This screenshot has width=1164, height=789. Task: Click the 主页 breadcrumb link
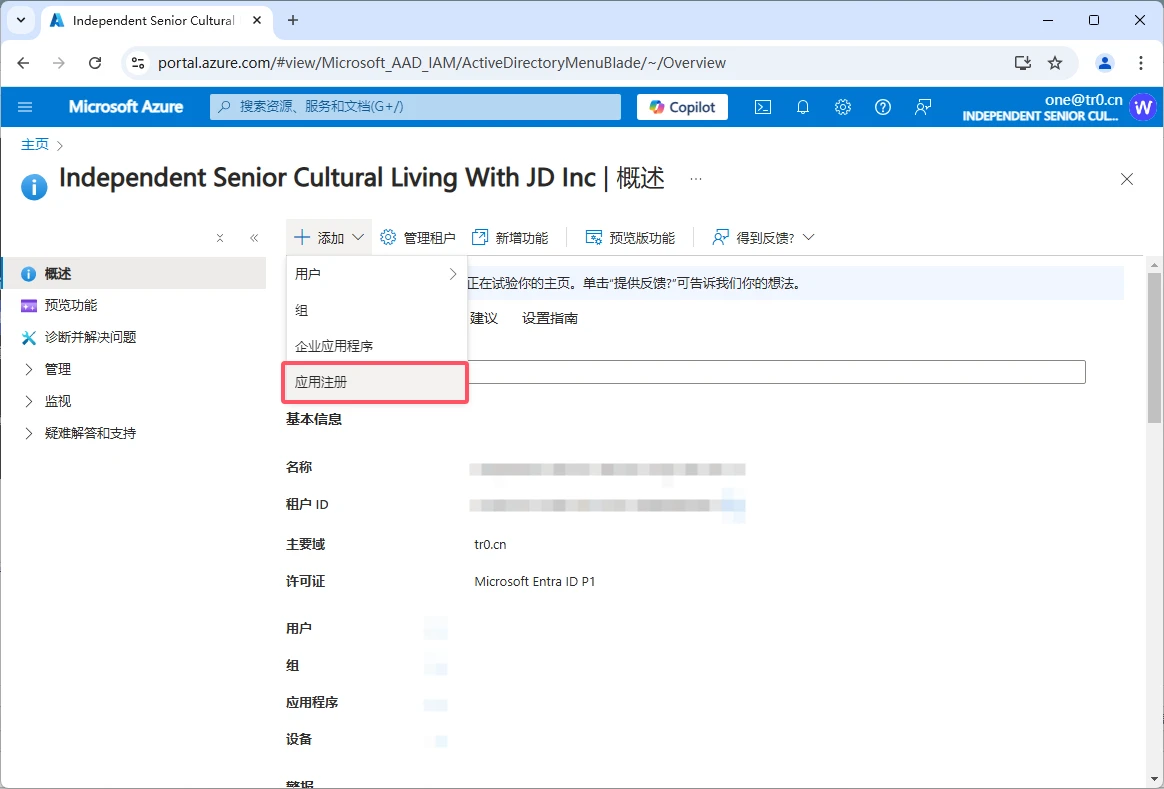click(x=35, y=145)
